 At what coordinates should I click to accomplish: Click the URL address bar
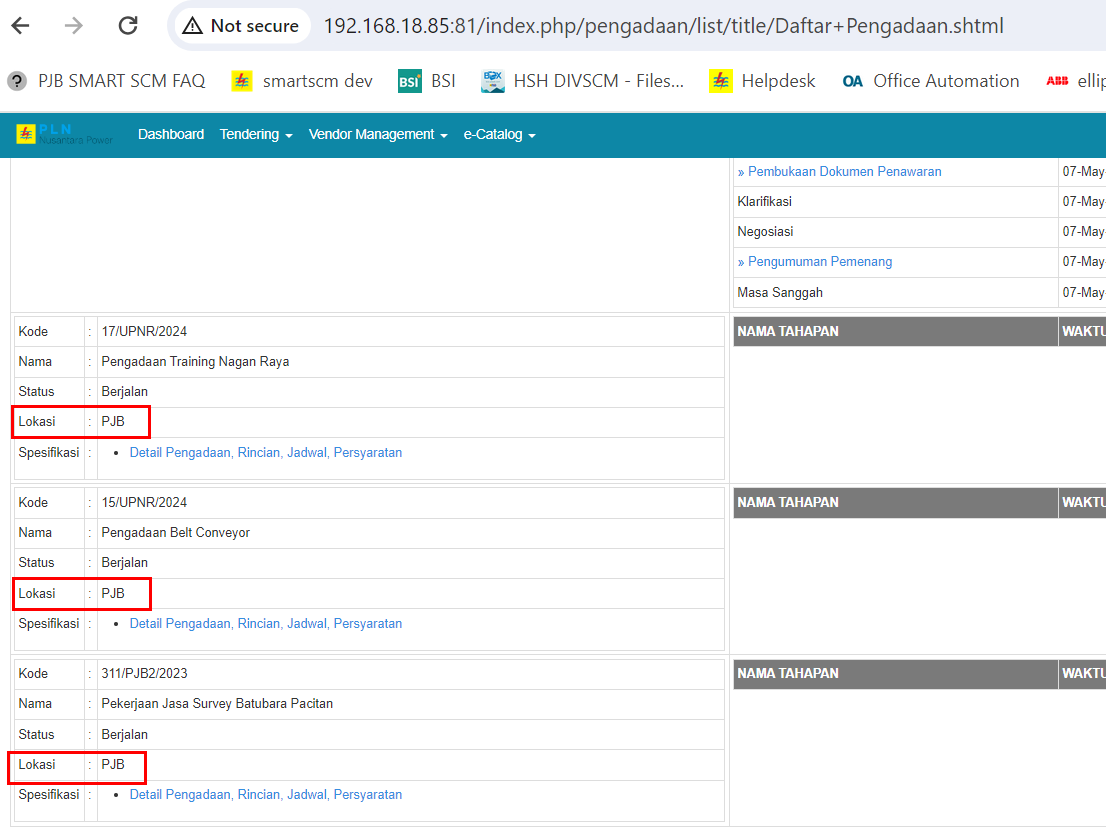tap(662, 26)
